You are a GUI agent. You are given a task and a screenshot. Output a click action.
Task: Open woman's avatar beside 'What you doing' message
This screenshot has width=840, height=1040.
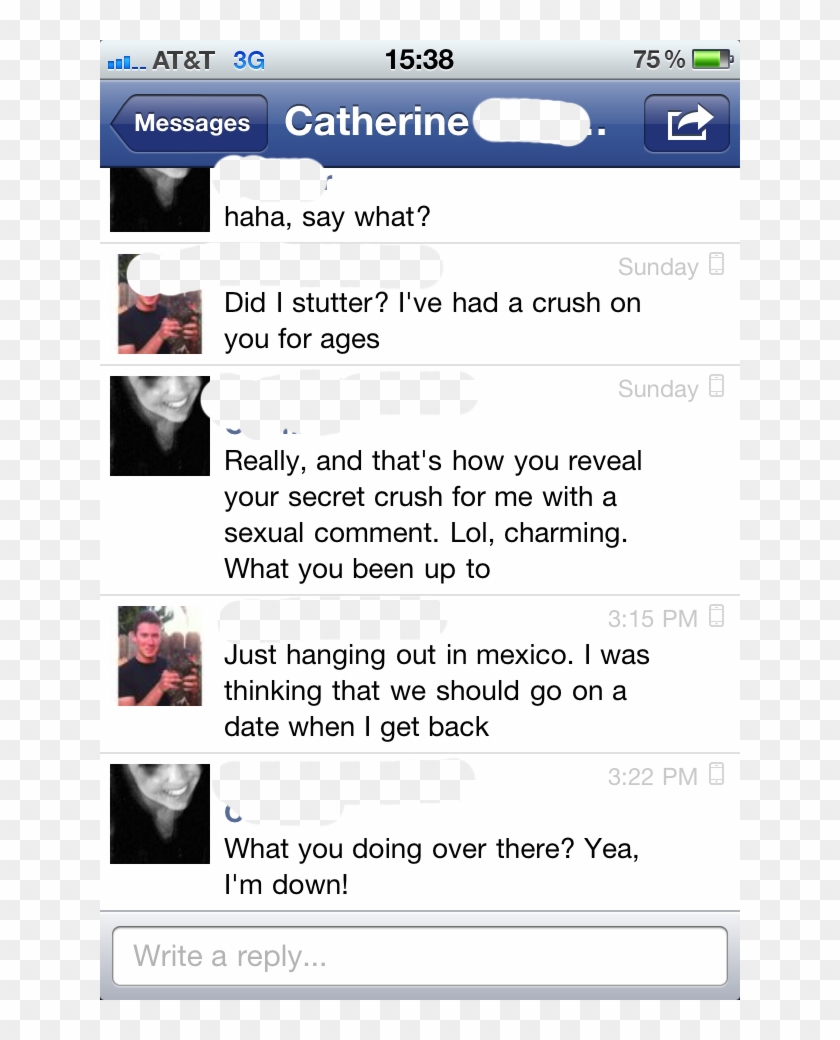tap(160, 814)
